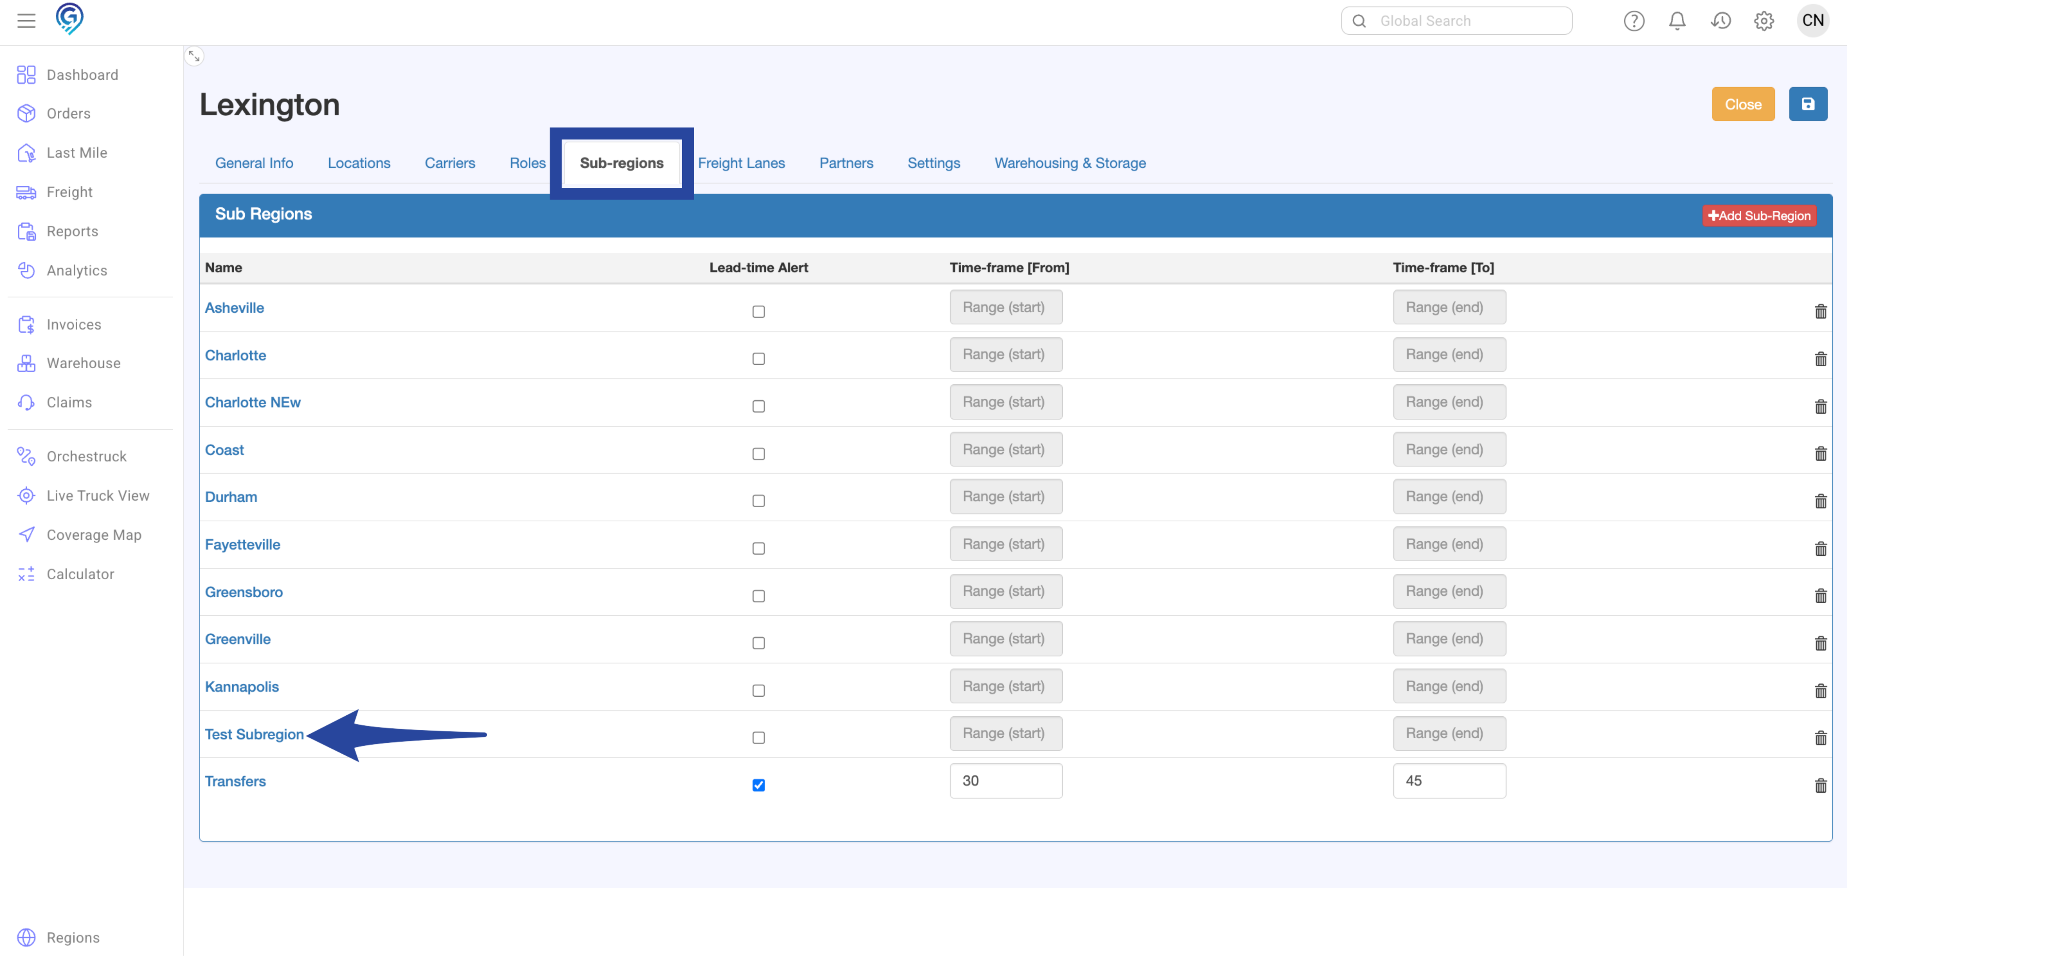The height and width of the screenshot is (956, 2048).
Task: Open the Warehousing & Storage tab
Action: 1069,163
